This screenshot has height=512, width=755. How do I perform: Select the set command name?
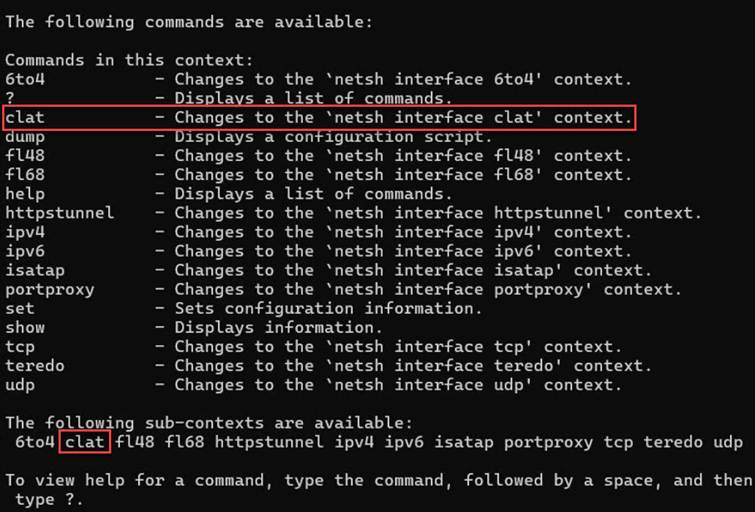coord(20,308)
